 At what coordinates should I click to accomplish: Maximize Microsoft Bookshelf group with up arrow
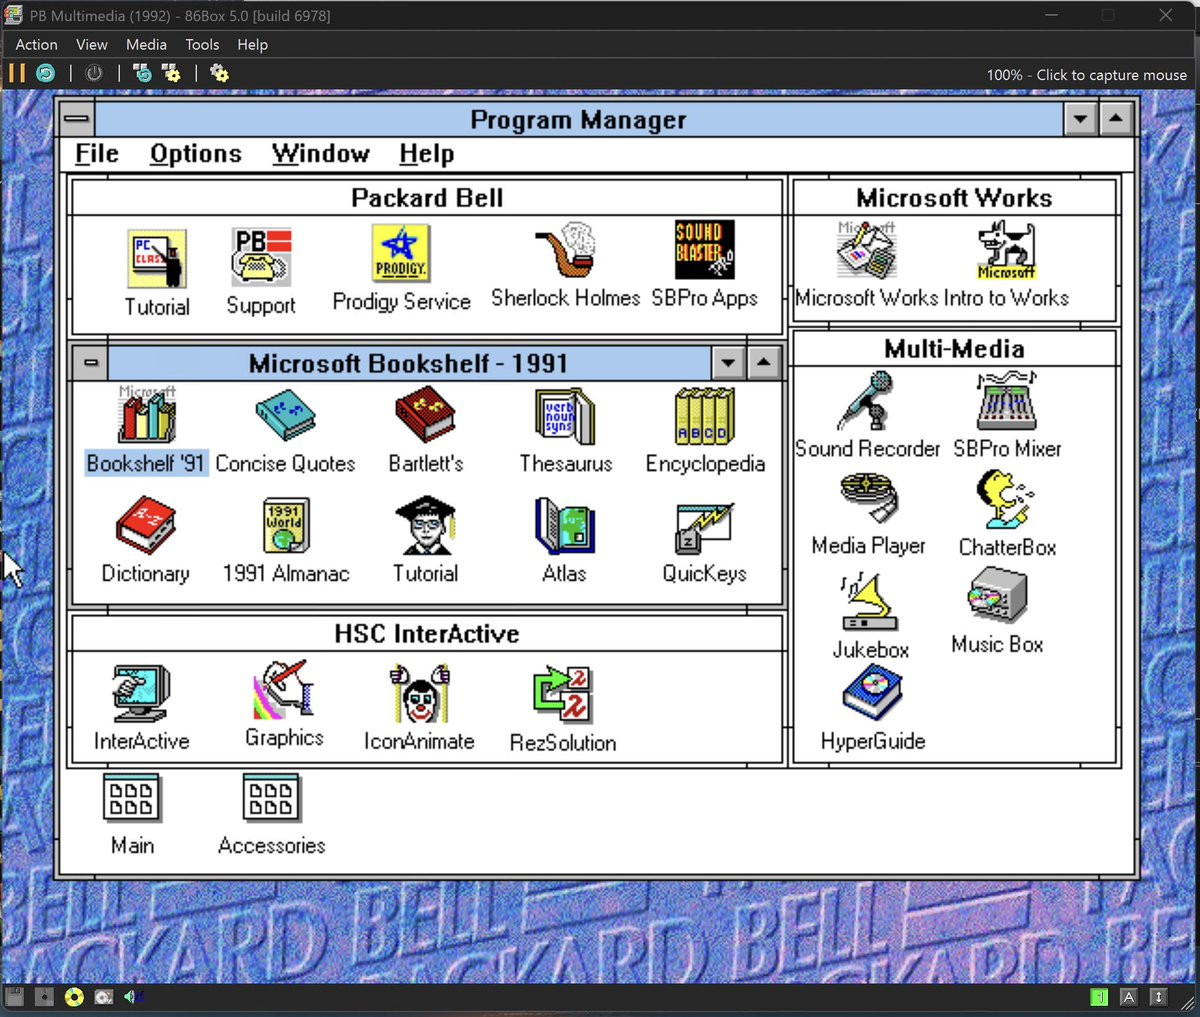763,363
